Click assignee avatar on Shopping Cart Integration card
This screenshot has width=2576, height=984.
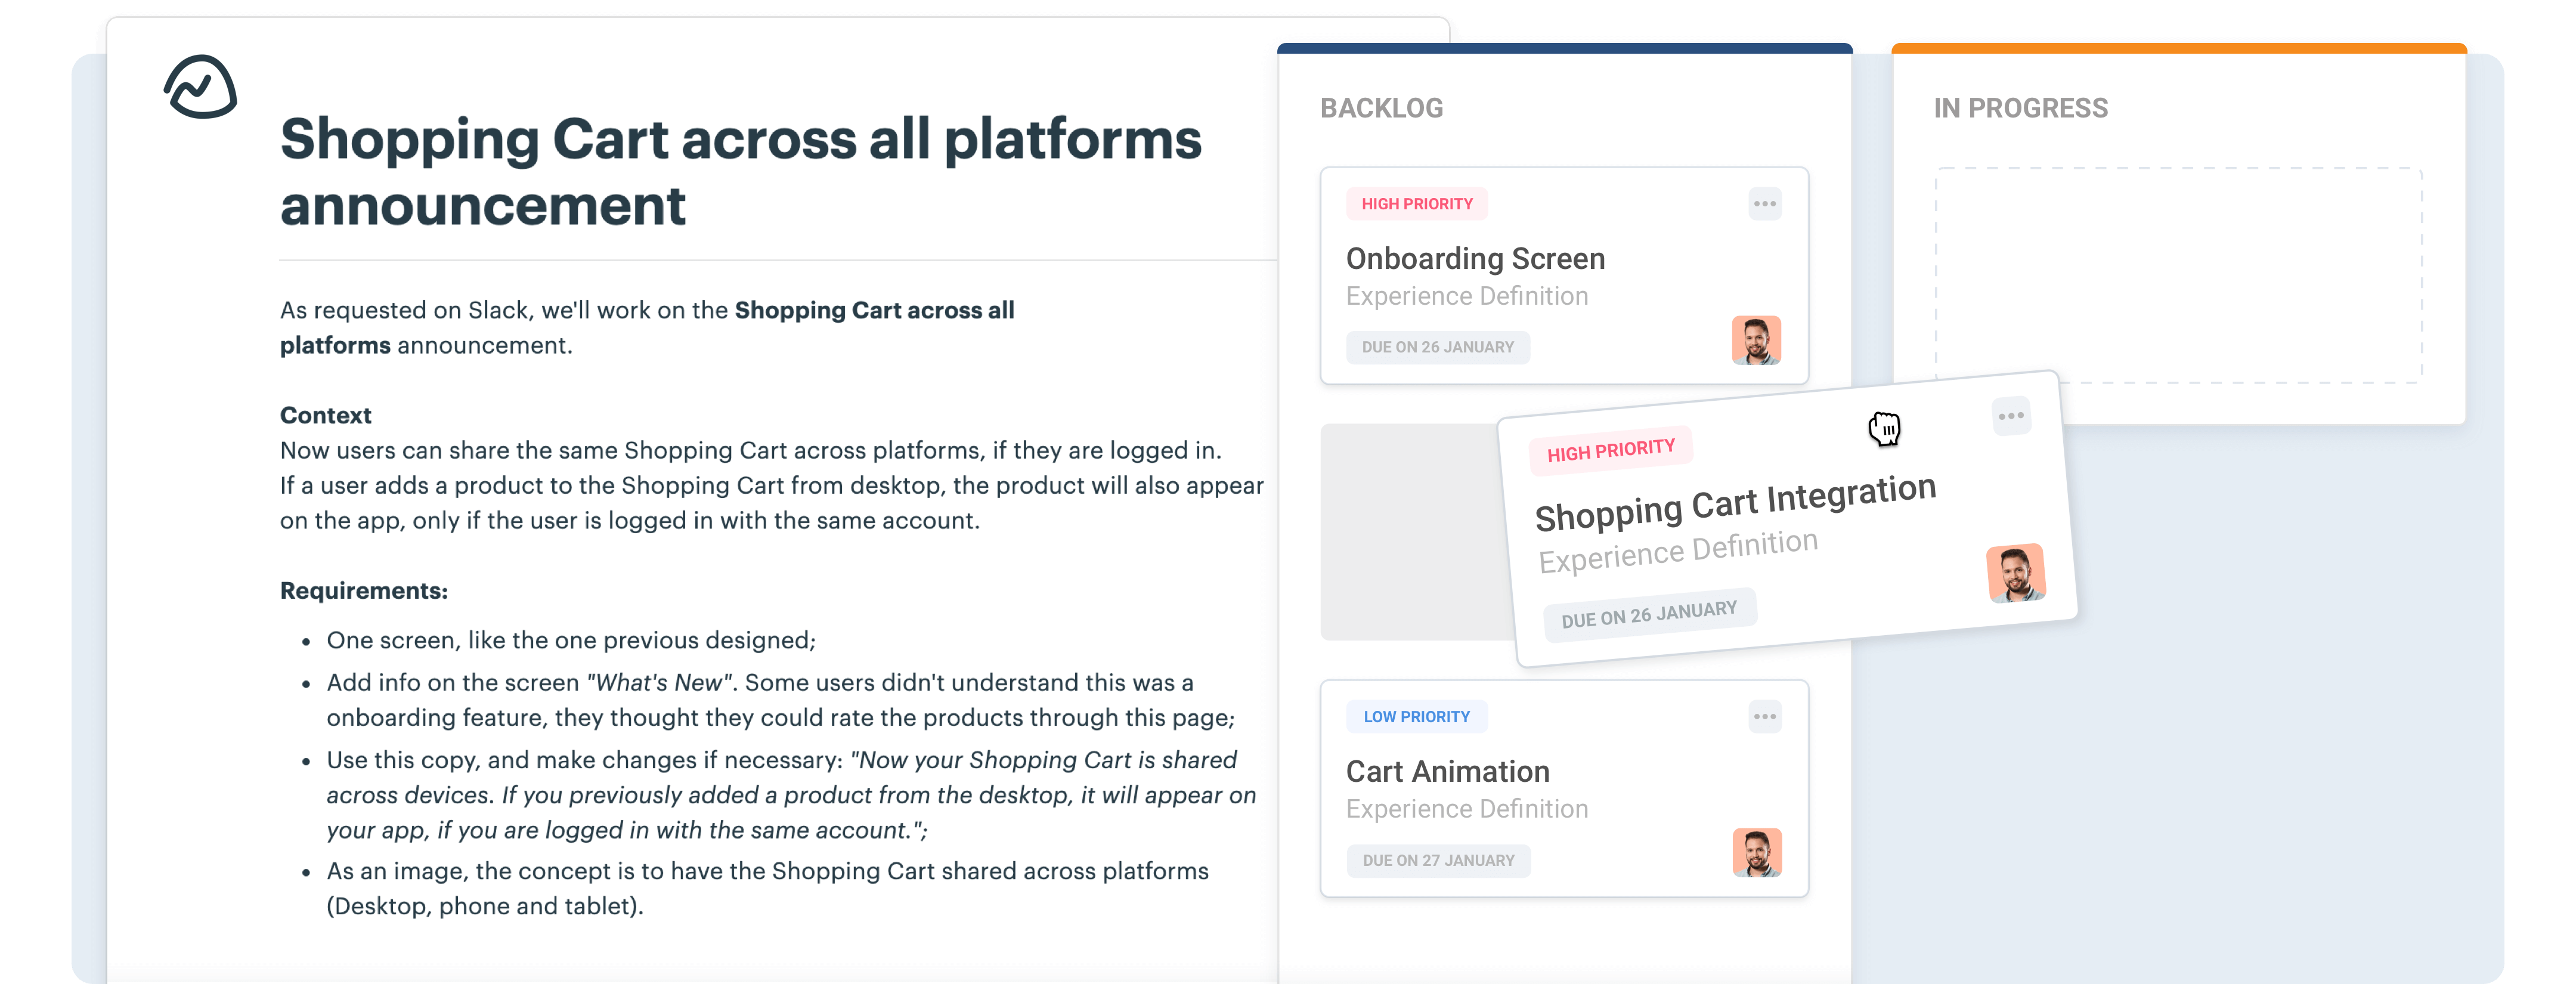tap(2015, 574)
